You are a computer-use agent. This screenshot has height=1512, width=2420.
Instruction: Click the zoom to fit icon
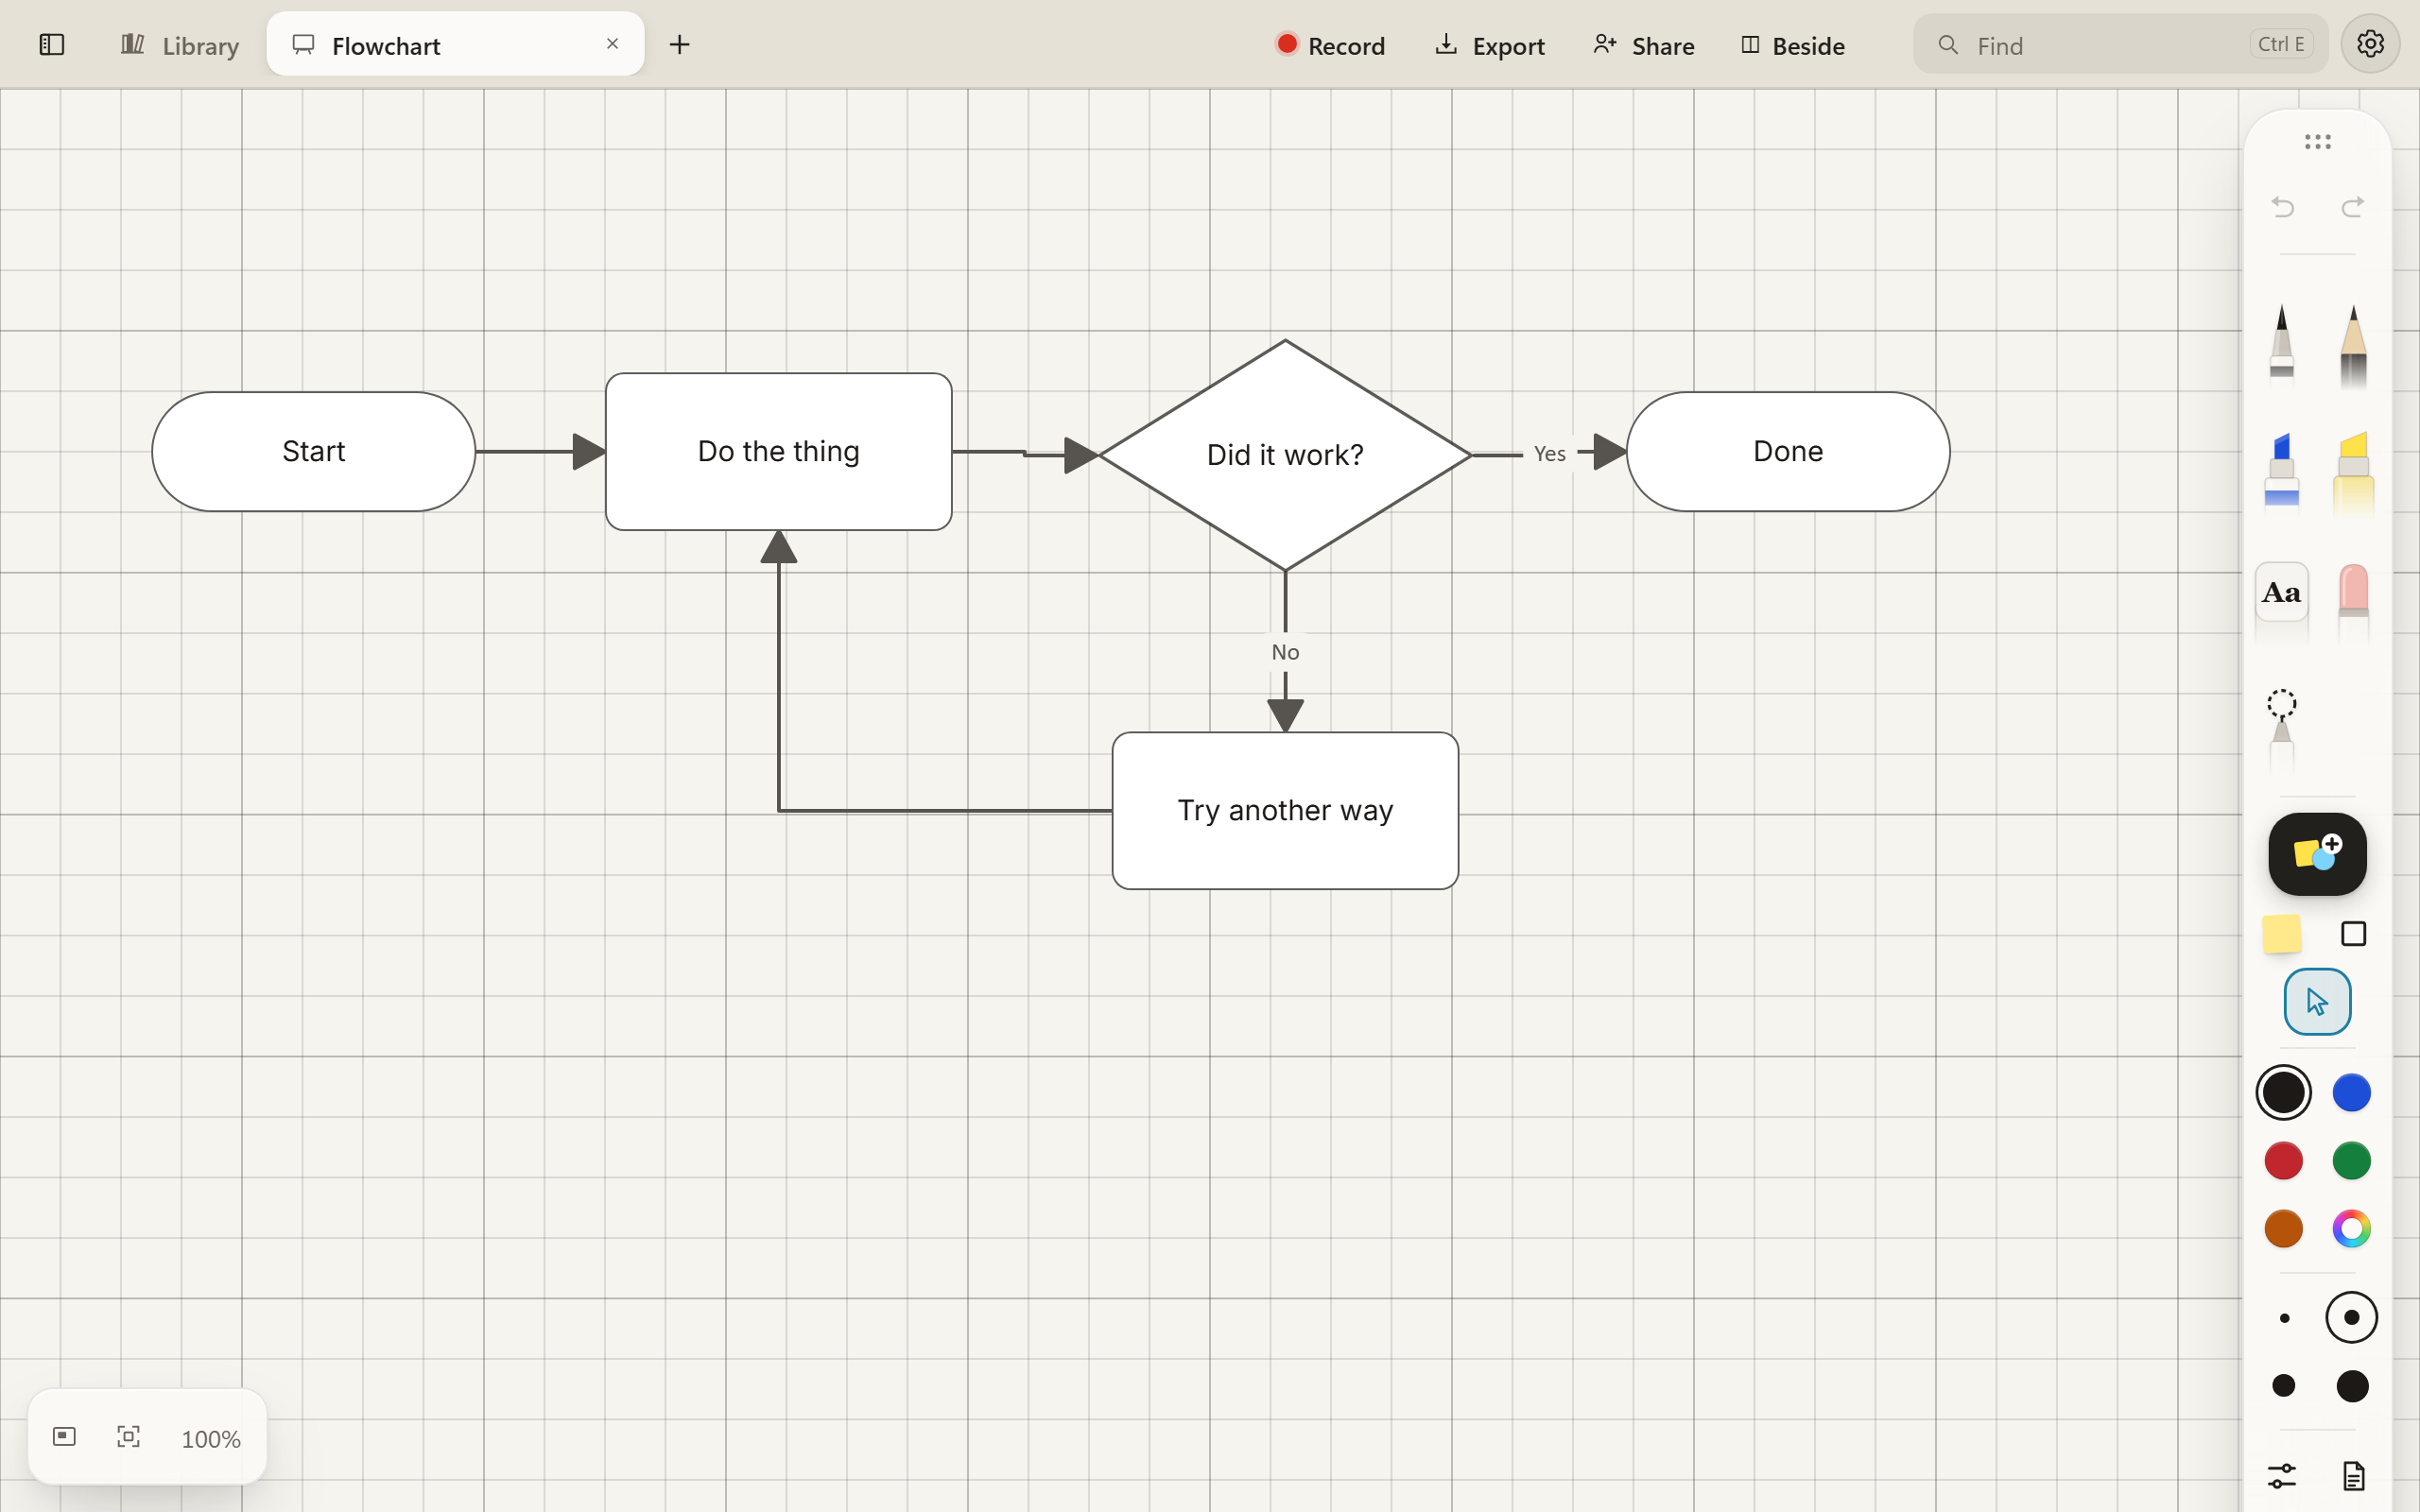[128, 1437]
